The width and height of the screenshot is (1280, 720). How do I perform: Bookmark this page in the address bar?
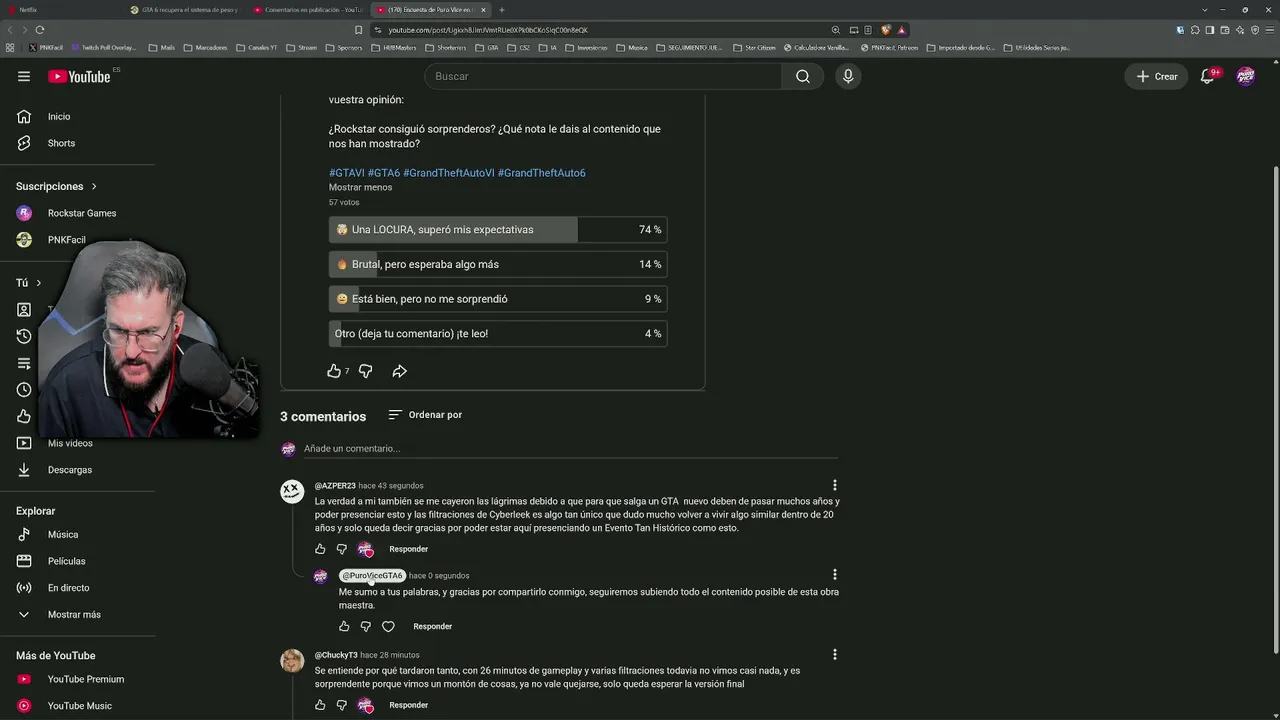pyautogui.click(x=359, y=30)
